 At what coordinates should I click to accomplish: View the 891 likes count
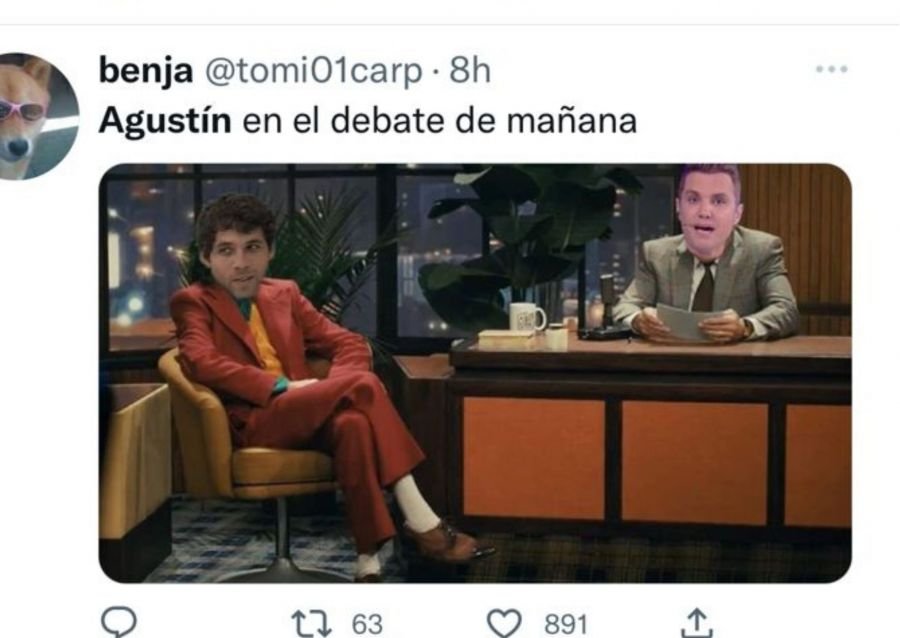tap(566, 624)
